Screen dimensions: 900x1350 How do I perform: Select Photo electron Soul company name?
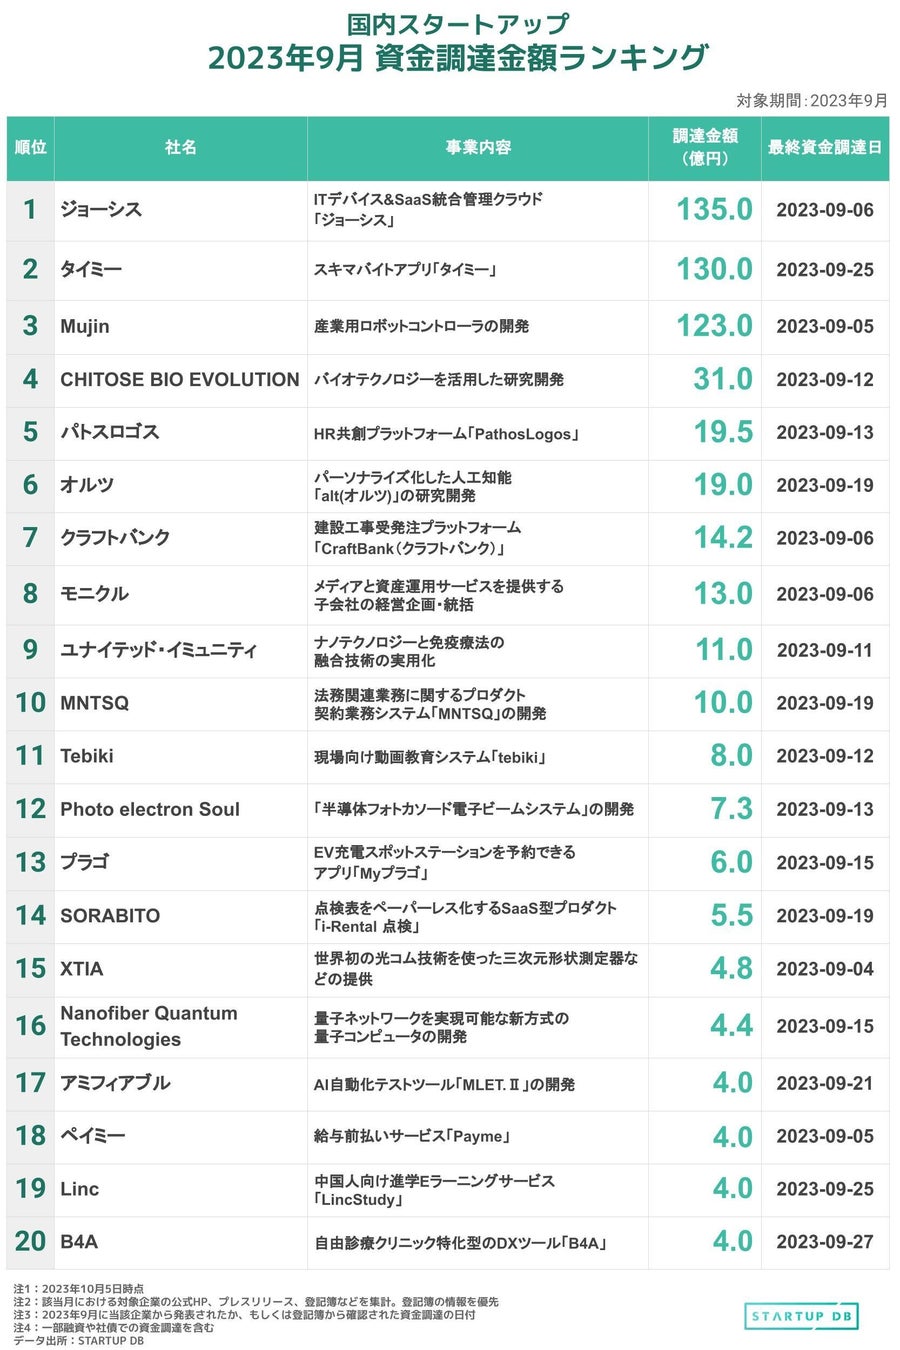click(x=150, y=809)
